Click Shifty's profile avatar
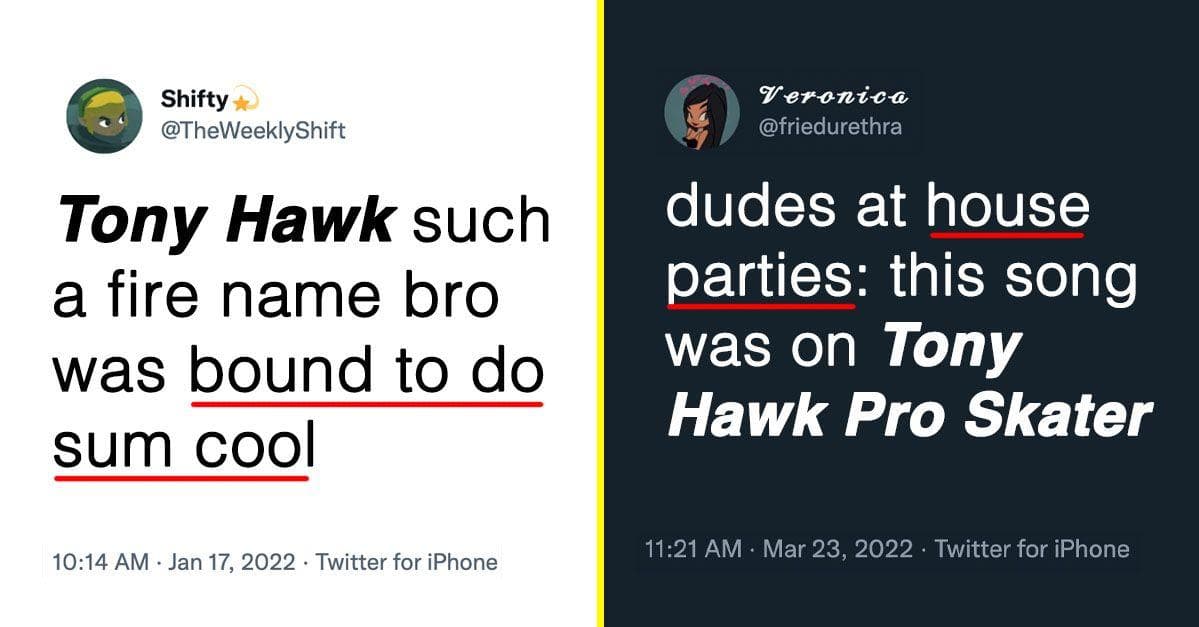1199x627 pixels. click(x=104, y=115)
